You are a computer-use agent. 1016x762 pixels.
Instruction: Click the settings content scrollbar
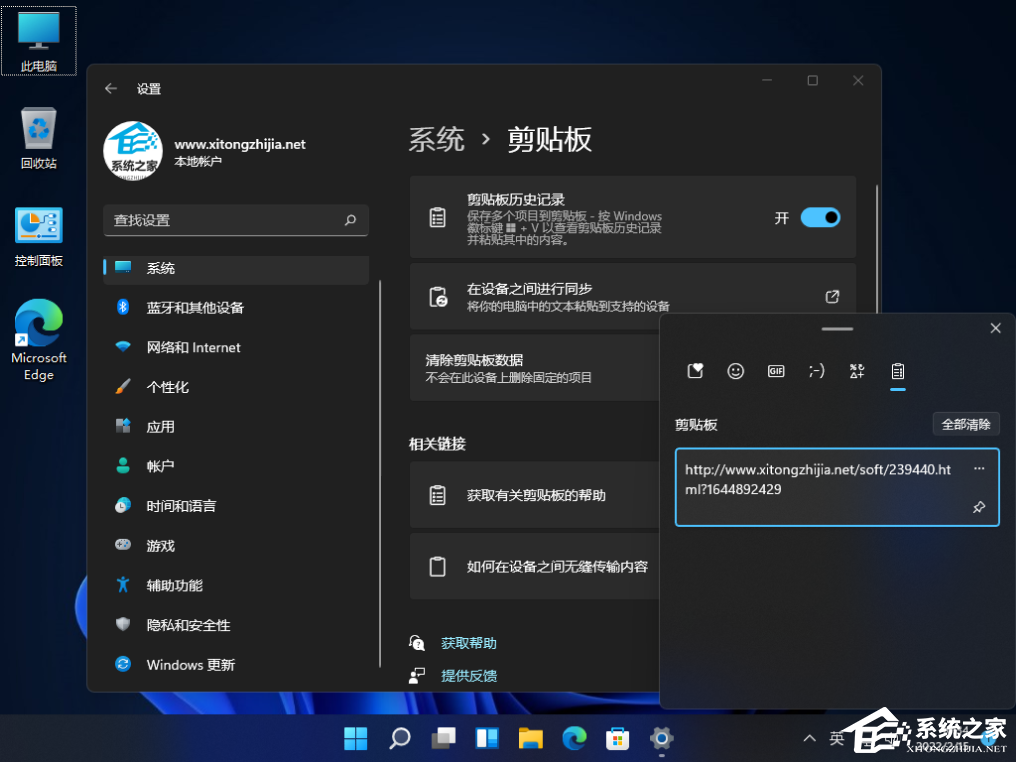pyautogui.click(x=877, y=249)
